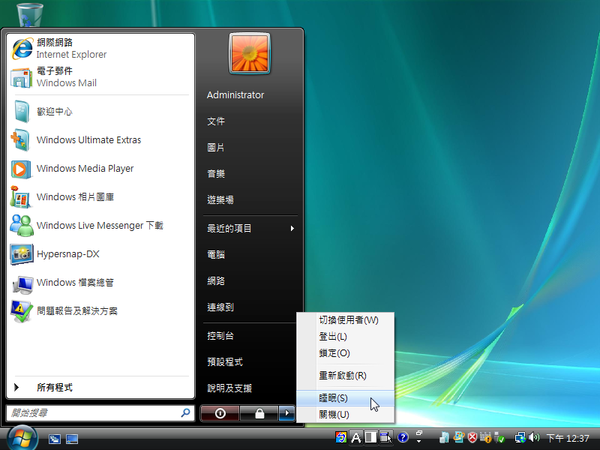
Task: Select 鎖定(O) lock
Action: click(x=346, y=353)
